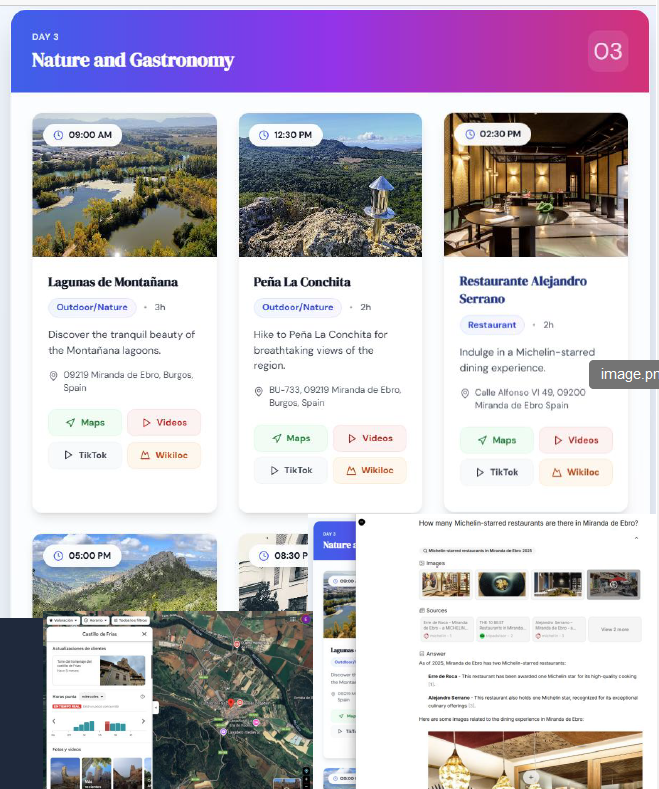The height and width of the screenshot is (789, 659).
Task: Expand the Valoración filter dropdown
Action: [x=66, y=620]
